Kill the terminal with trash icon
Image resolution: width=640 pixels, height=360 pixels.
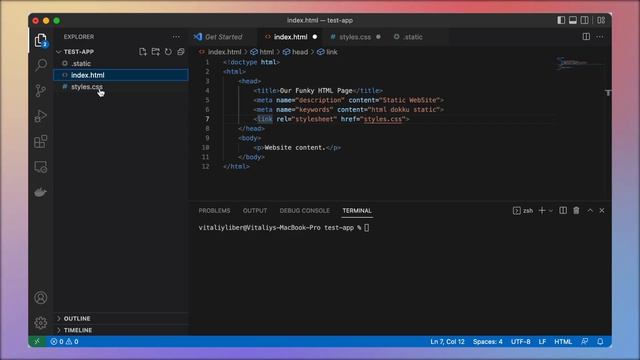click(576, 211)
